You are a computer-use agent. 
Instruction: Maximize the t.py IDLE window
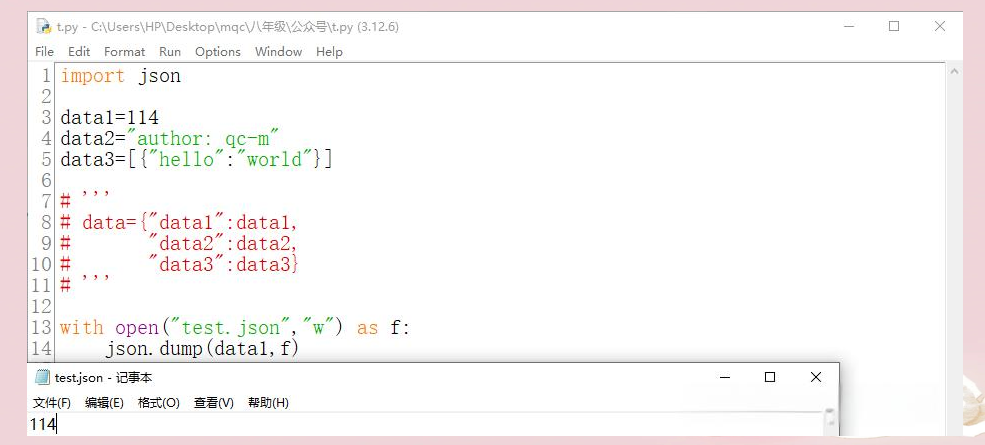[894, 26]
